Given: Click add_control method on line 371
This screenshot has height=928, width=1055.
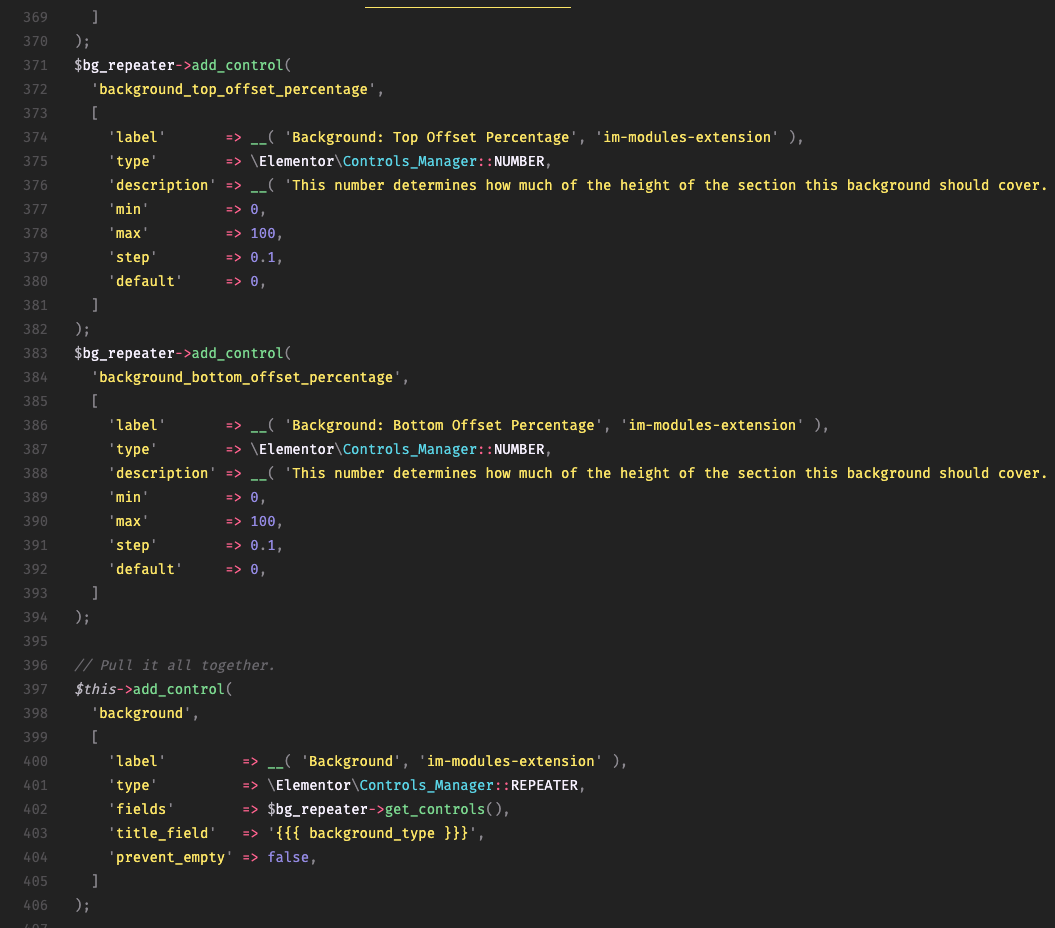Looking at the screenshot, I should (238, 65).
